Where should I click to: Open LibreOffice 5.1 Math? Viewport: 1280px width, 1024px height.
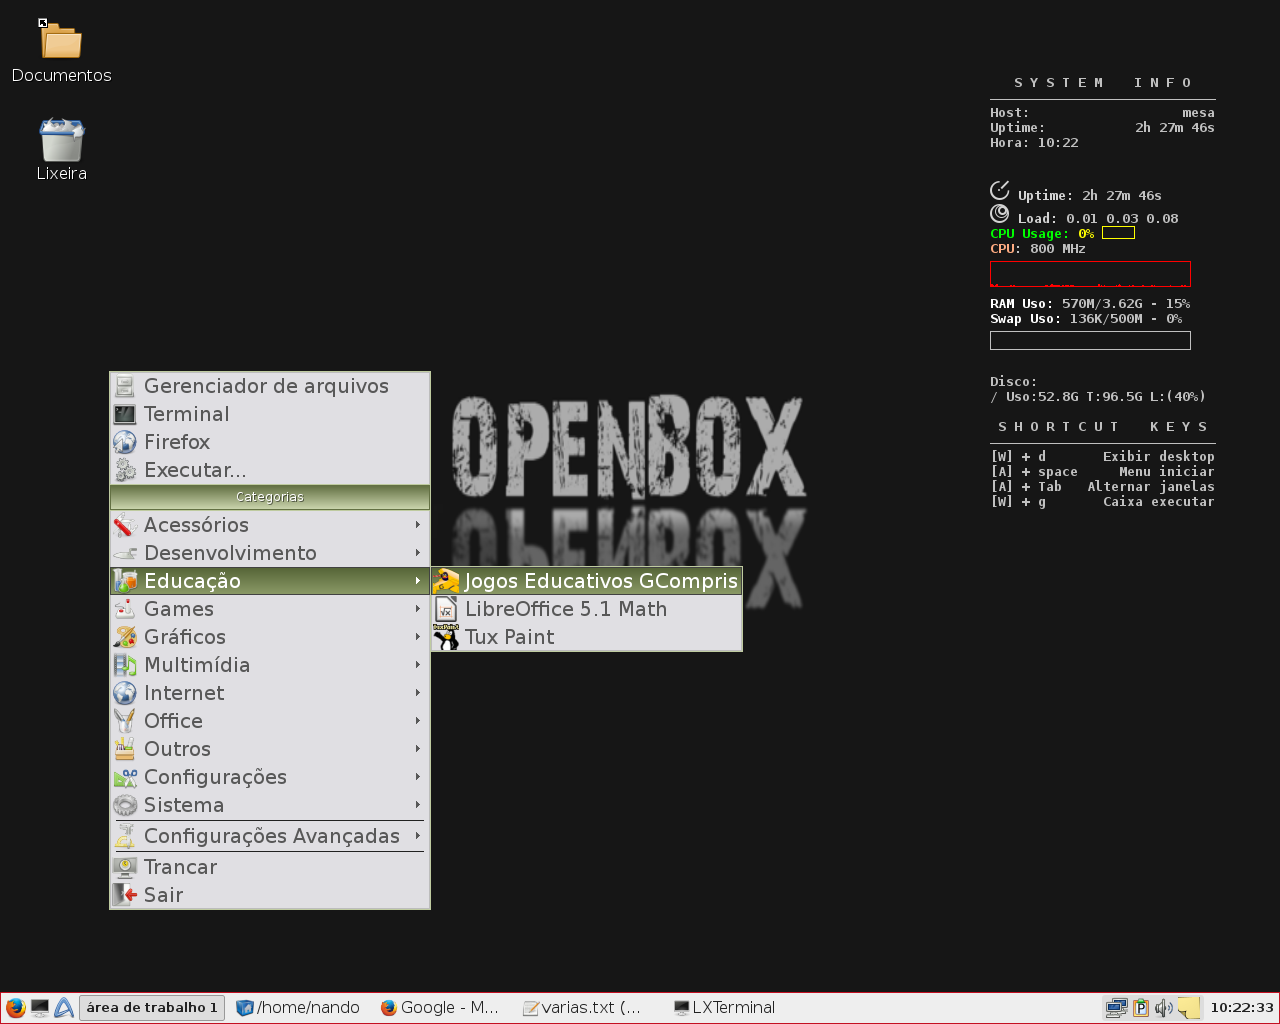point(565,608)
